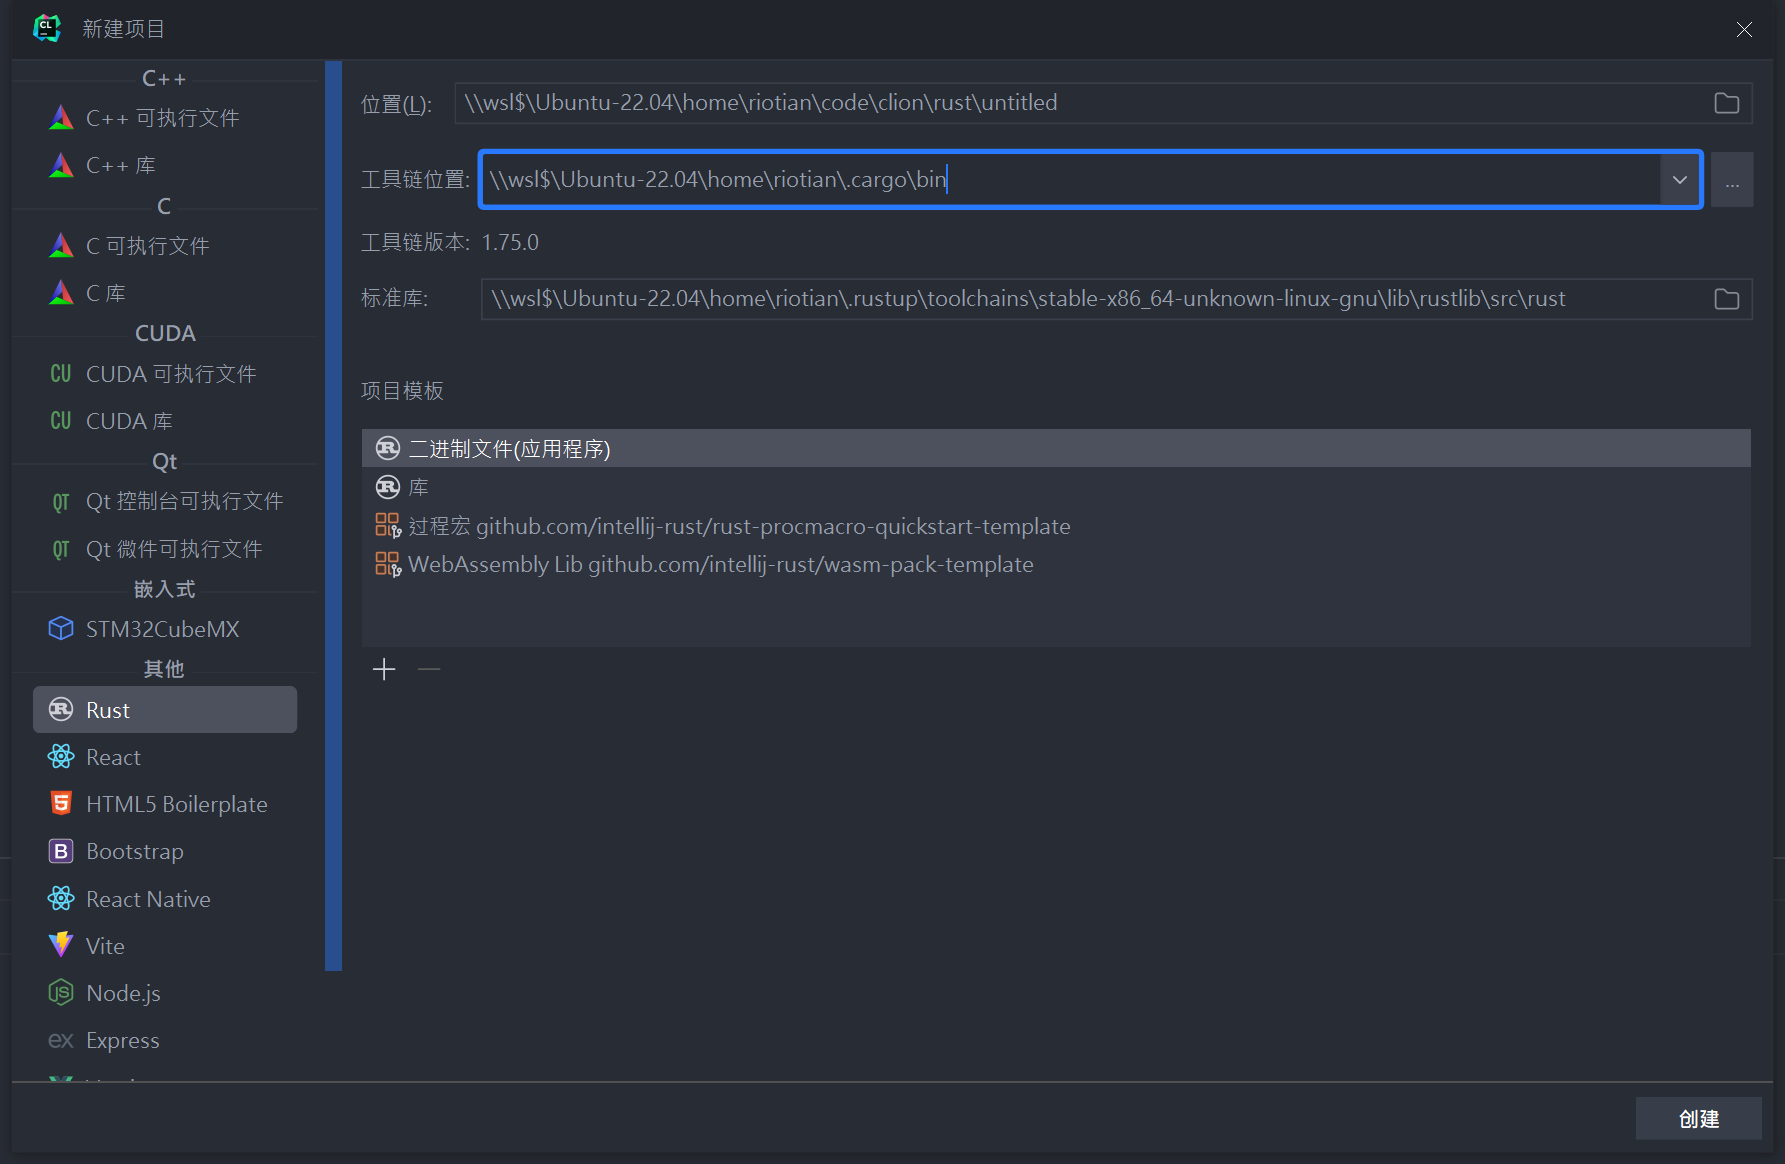Select CUDA 可执行文件 project type
This screenshot has height=1164, width=1785.
(x=165, y=374)
